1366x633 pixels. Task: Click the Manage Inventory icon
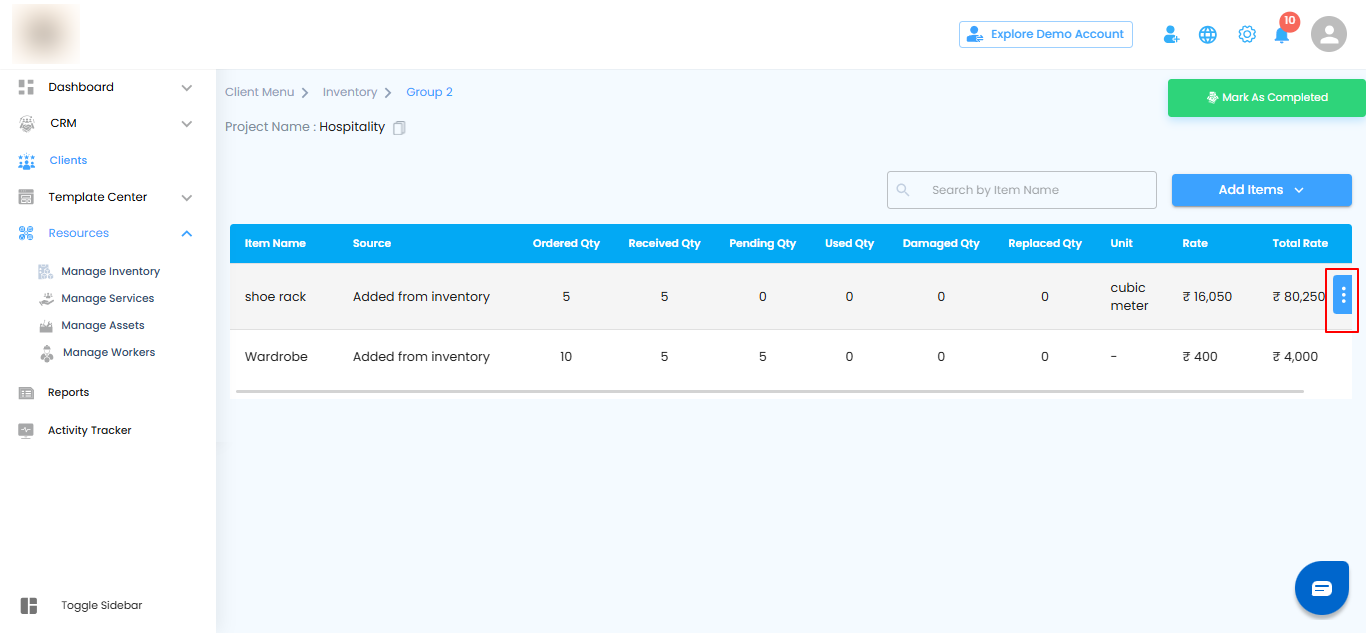tap(46, 271)
